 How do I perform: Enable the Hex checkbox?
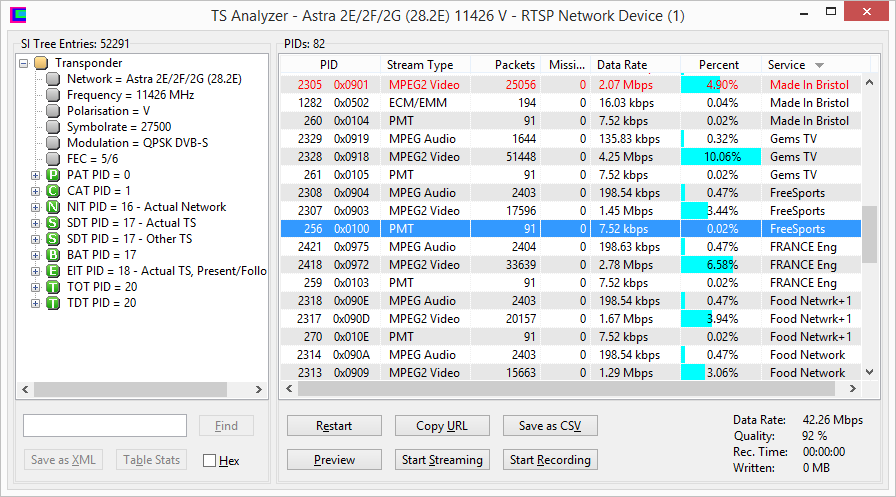point(210,460)
